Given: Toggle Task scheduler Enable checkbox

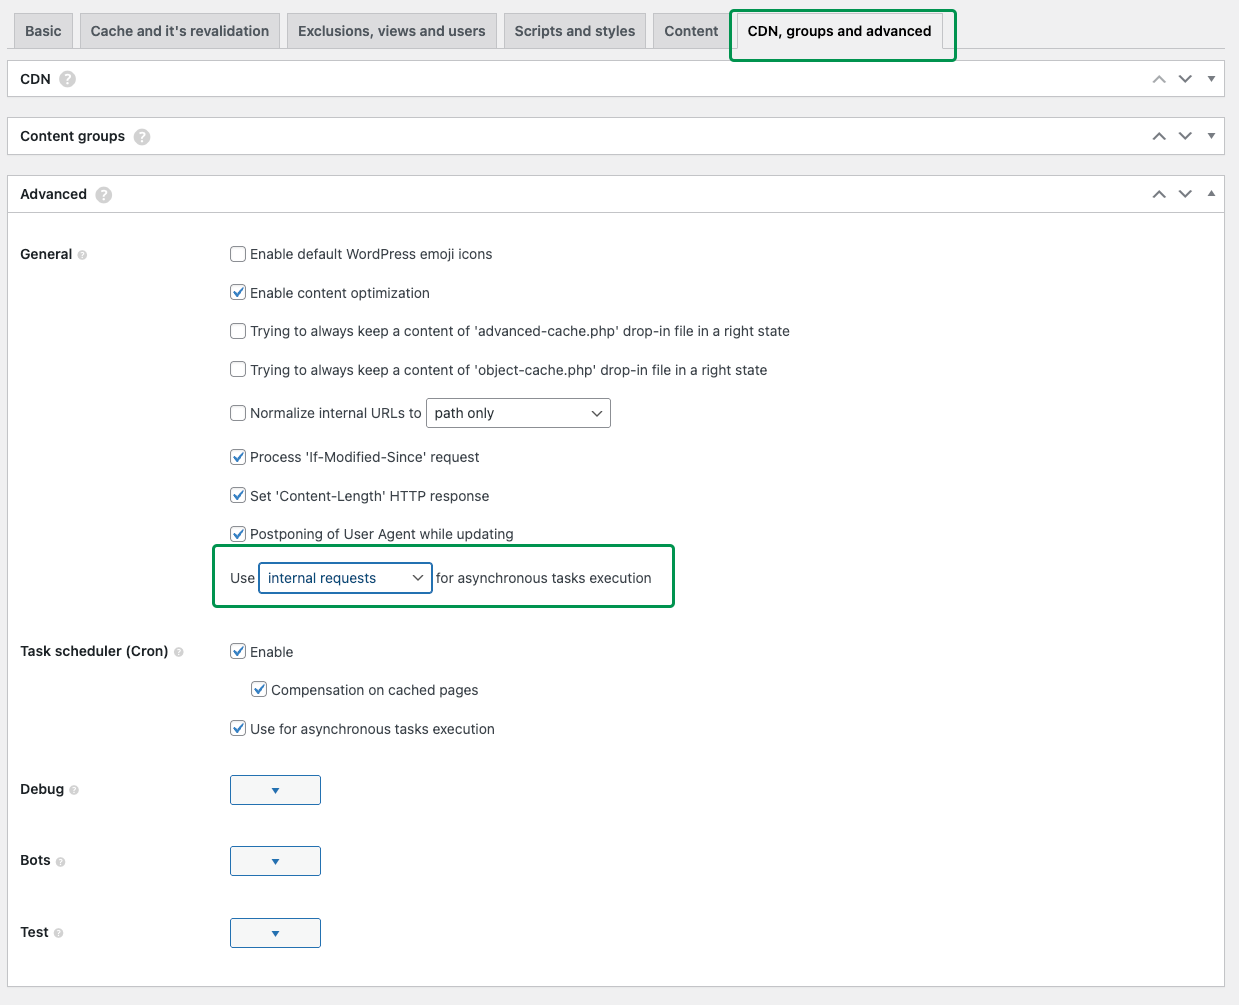Looking at the screenshot, I should click(x=238, y=652).
